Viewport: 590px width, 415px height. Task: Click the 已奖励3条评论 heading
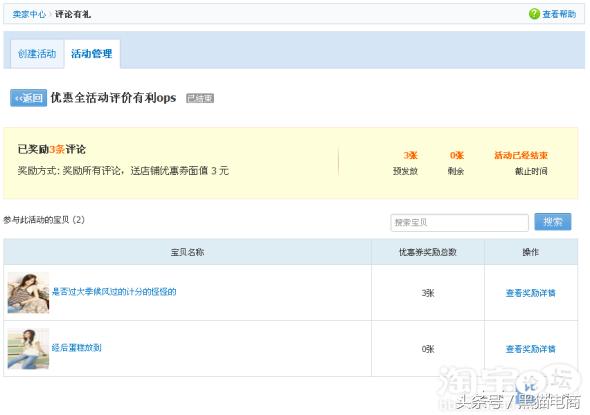point(52,149)
